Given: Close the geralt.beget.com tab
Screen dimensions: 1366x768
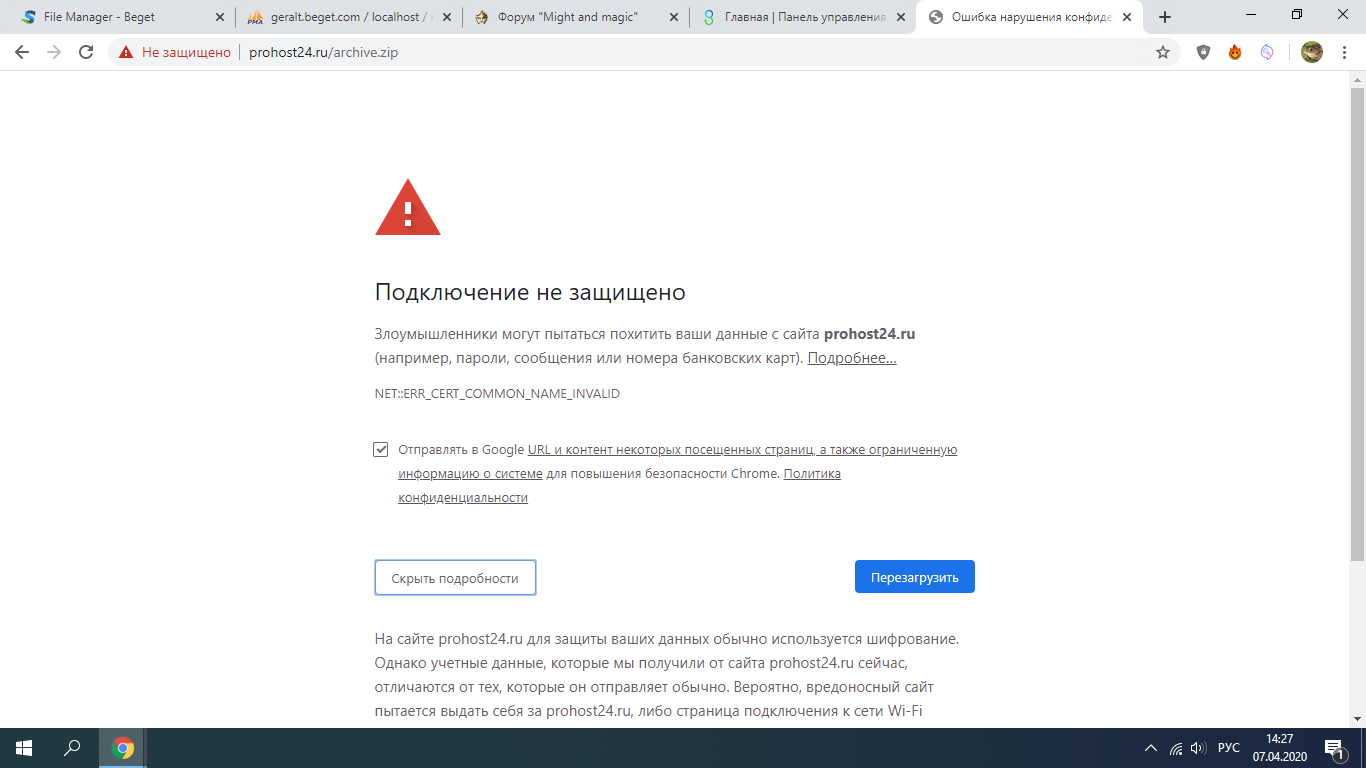Looking at the screenshot, I should 446,17.
